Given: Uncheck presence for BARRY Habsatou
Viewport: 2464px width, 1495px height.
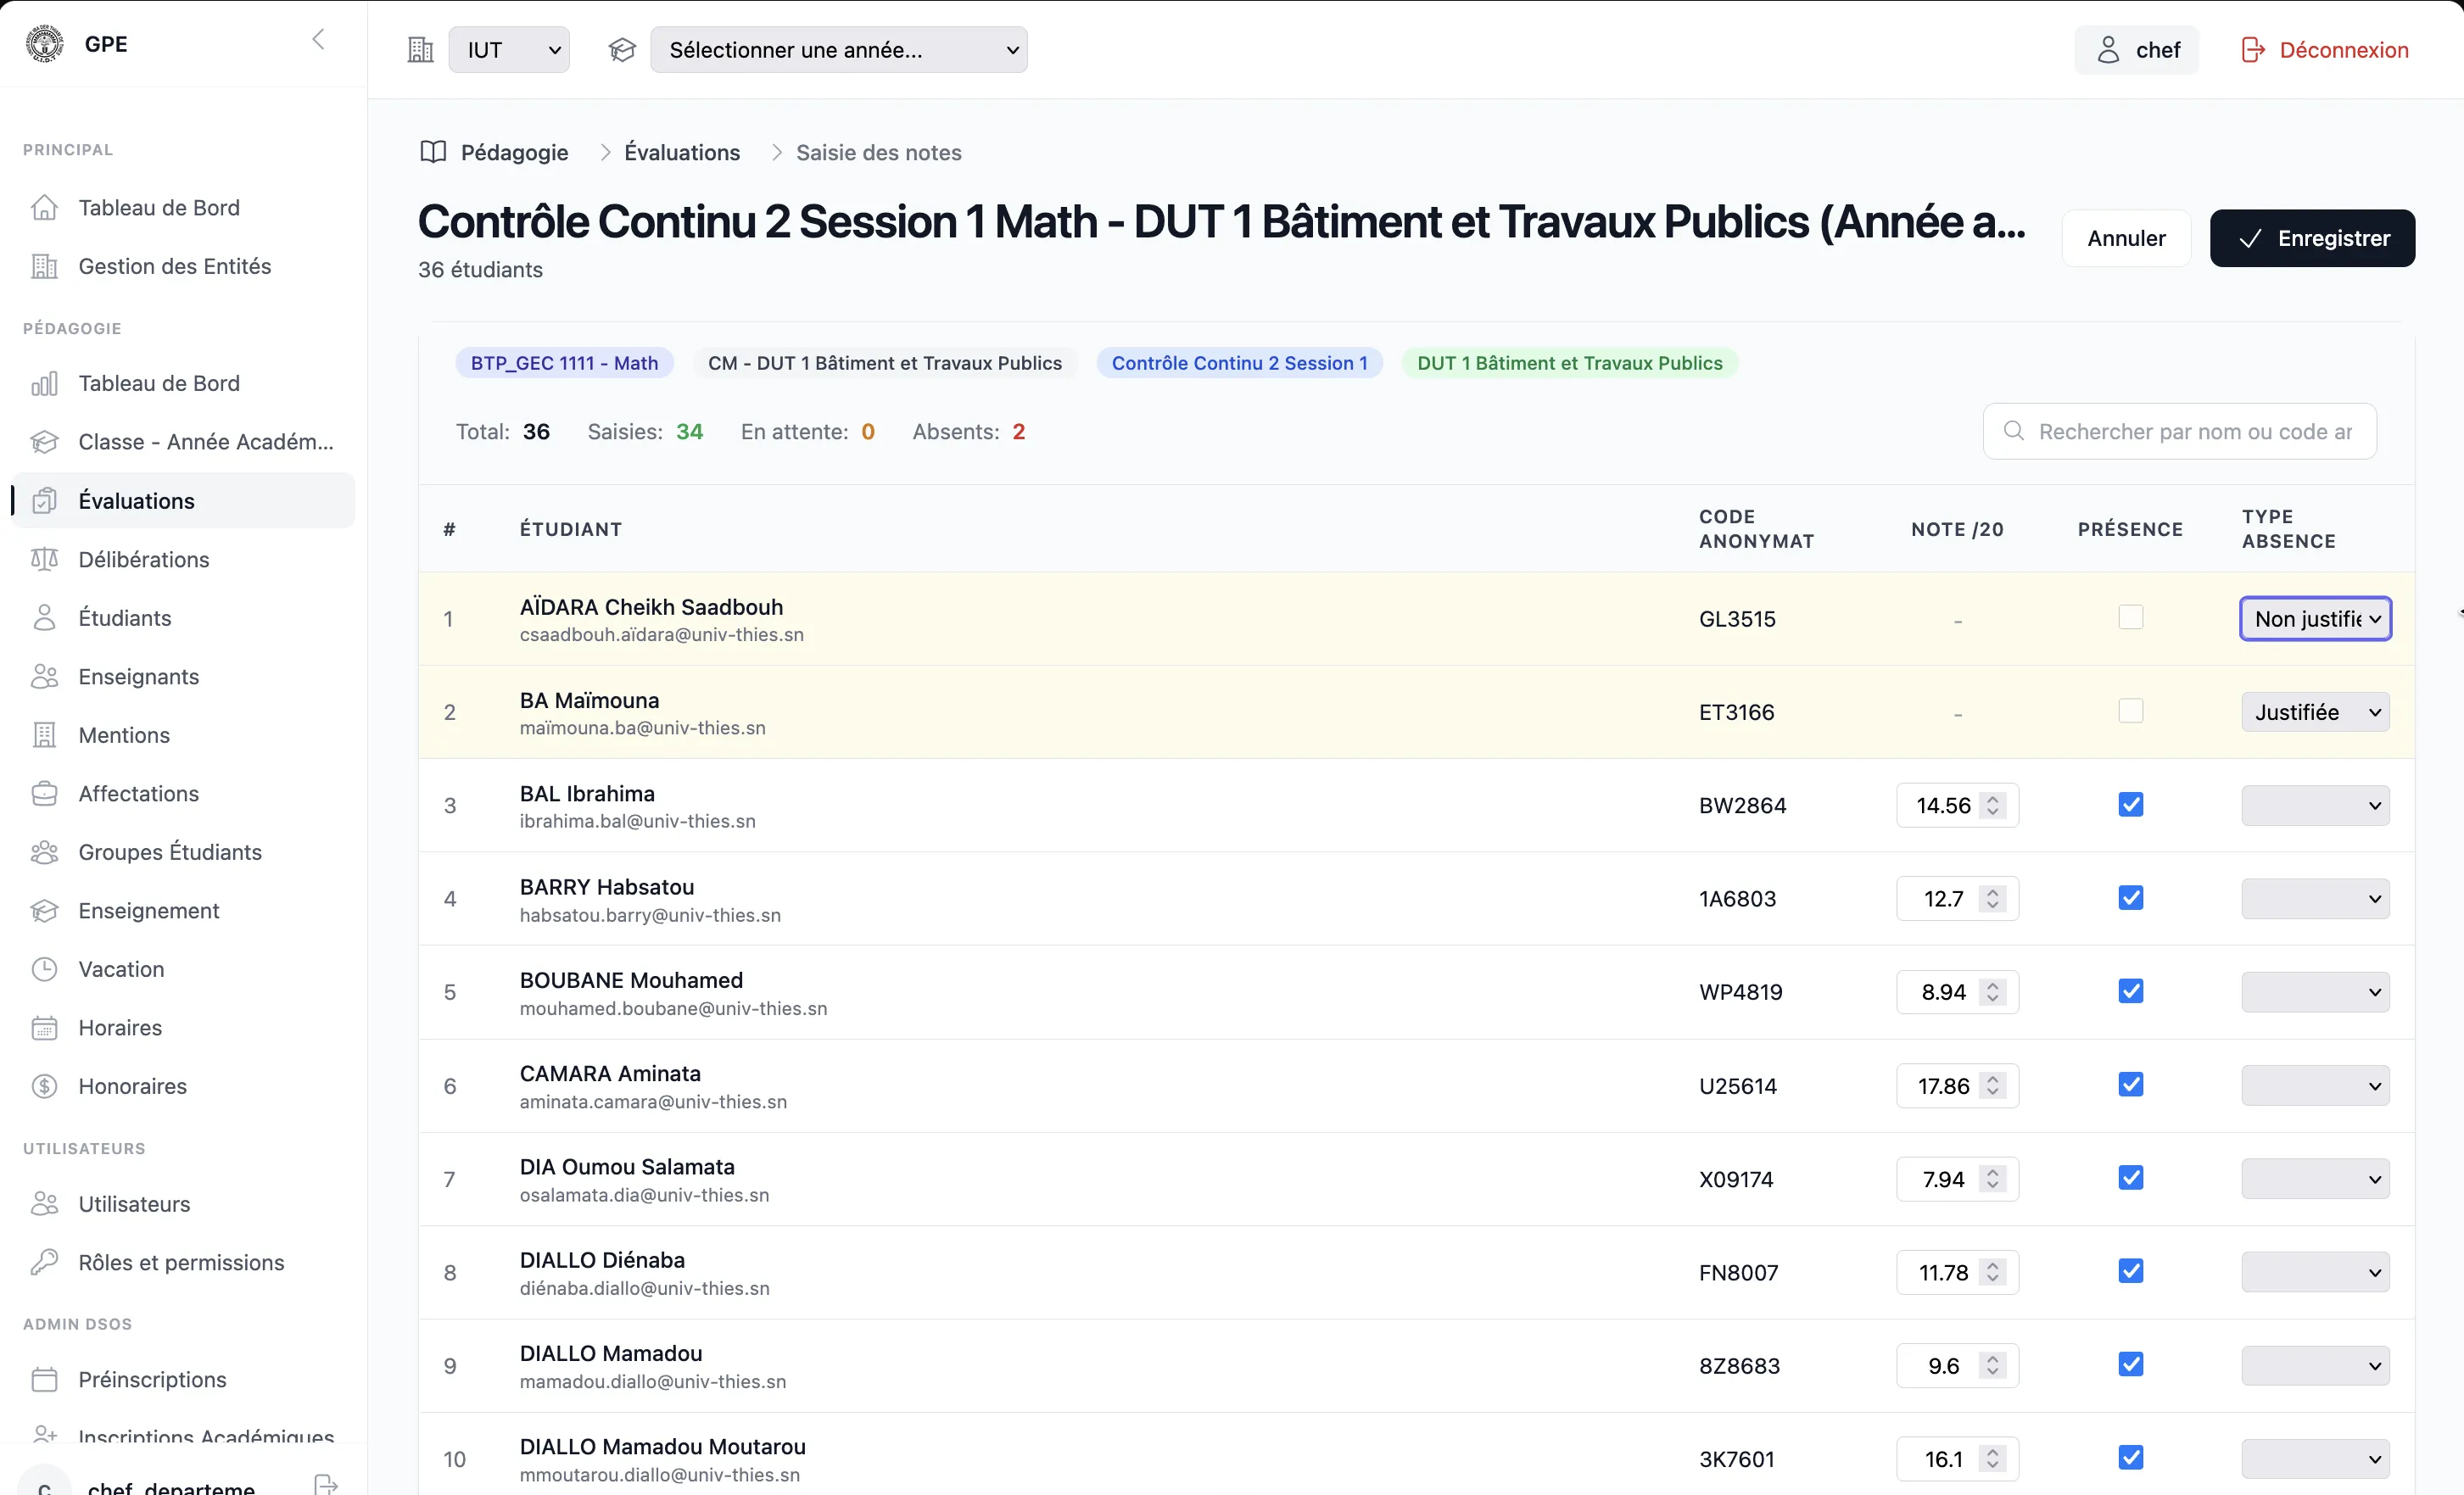Looking at the screenshot, I should [x=2130, y=898].
